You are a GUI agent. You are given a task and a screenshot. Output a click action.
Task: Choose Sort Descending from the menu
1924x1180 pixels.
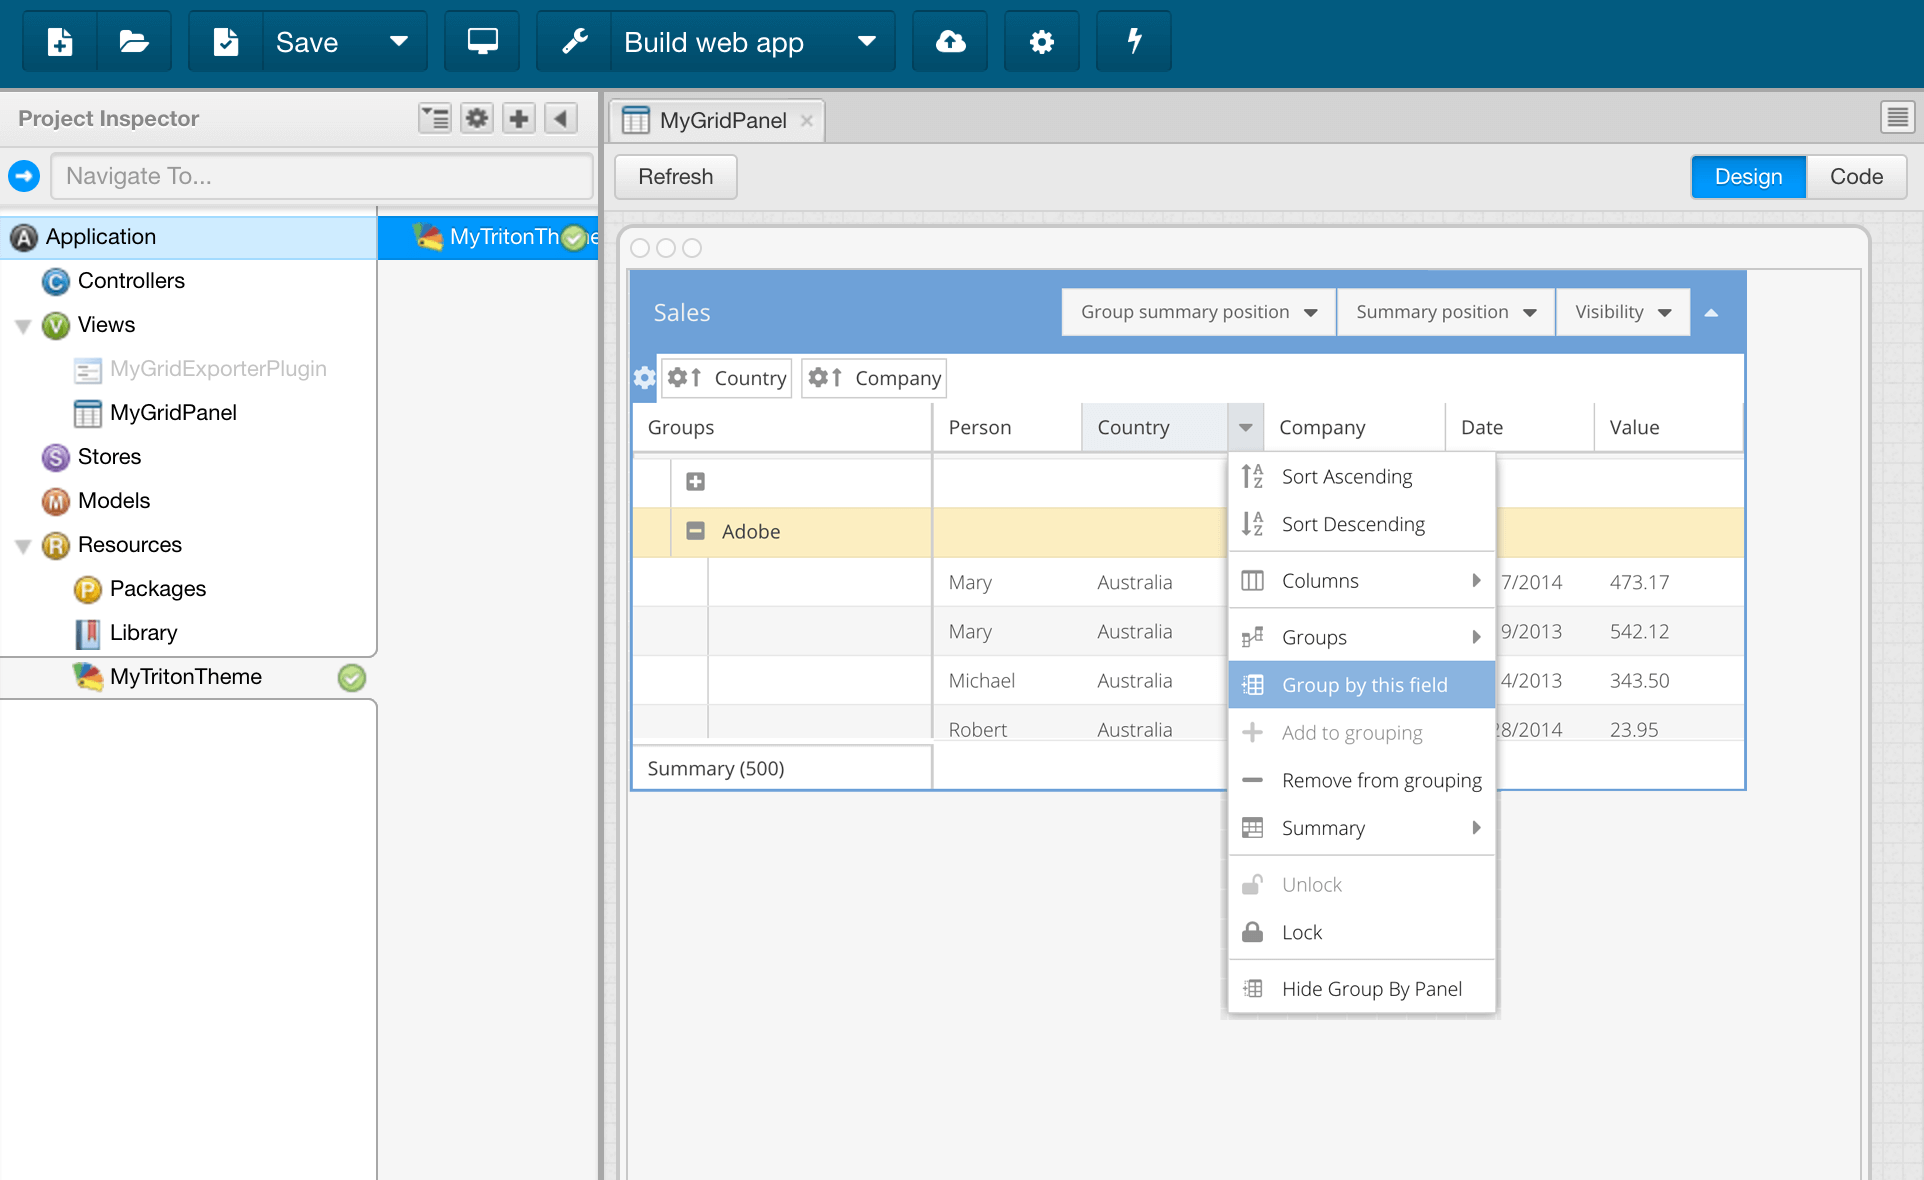[x=1361, y=525]
